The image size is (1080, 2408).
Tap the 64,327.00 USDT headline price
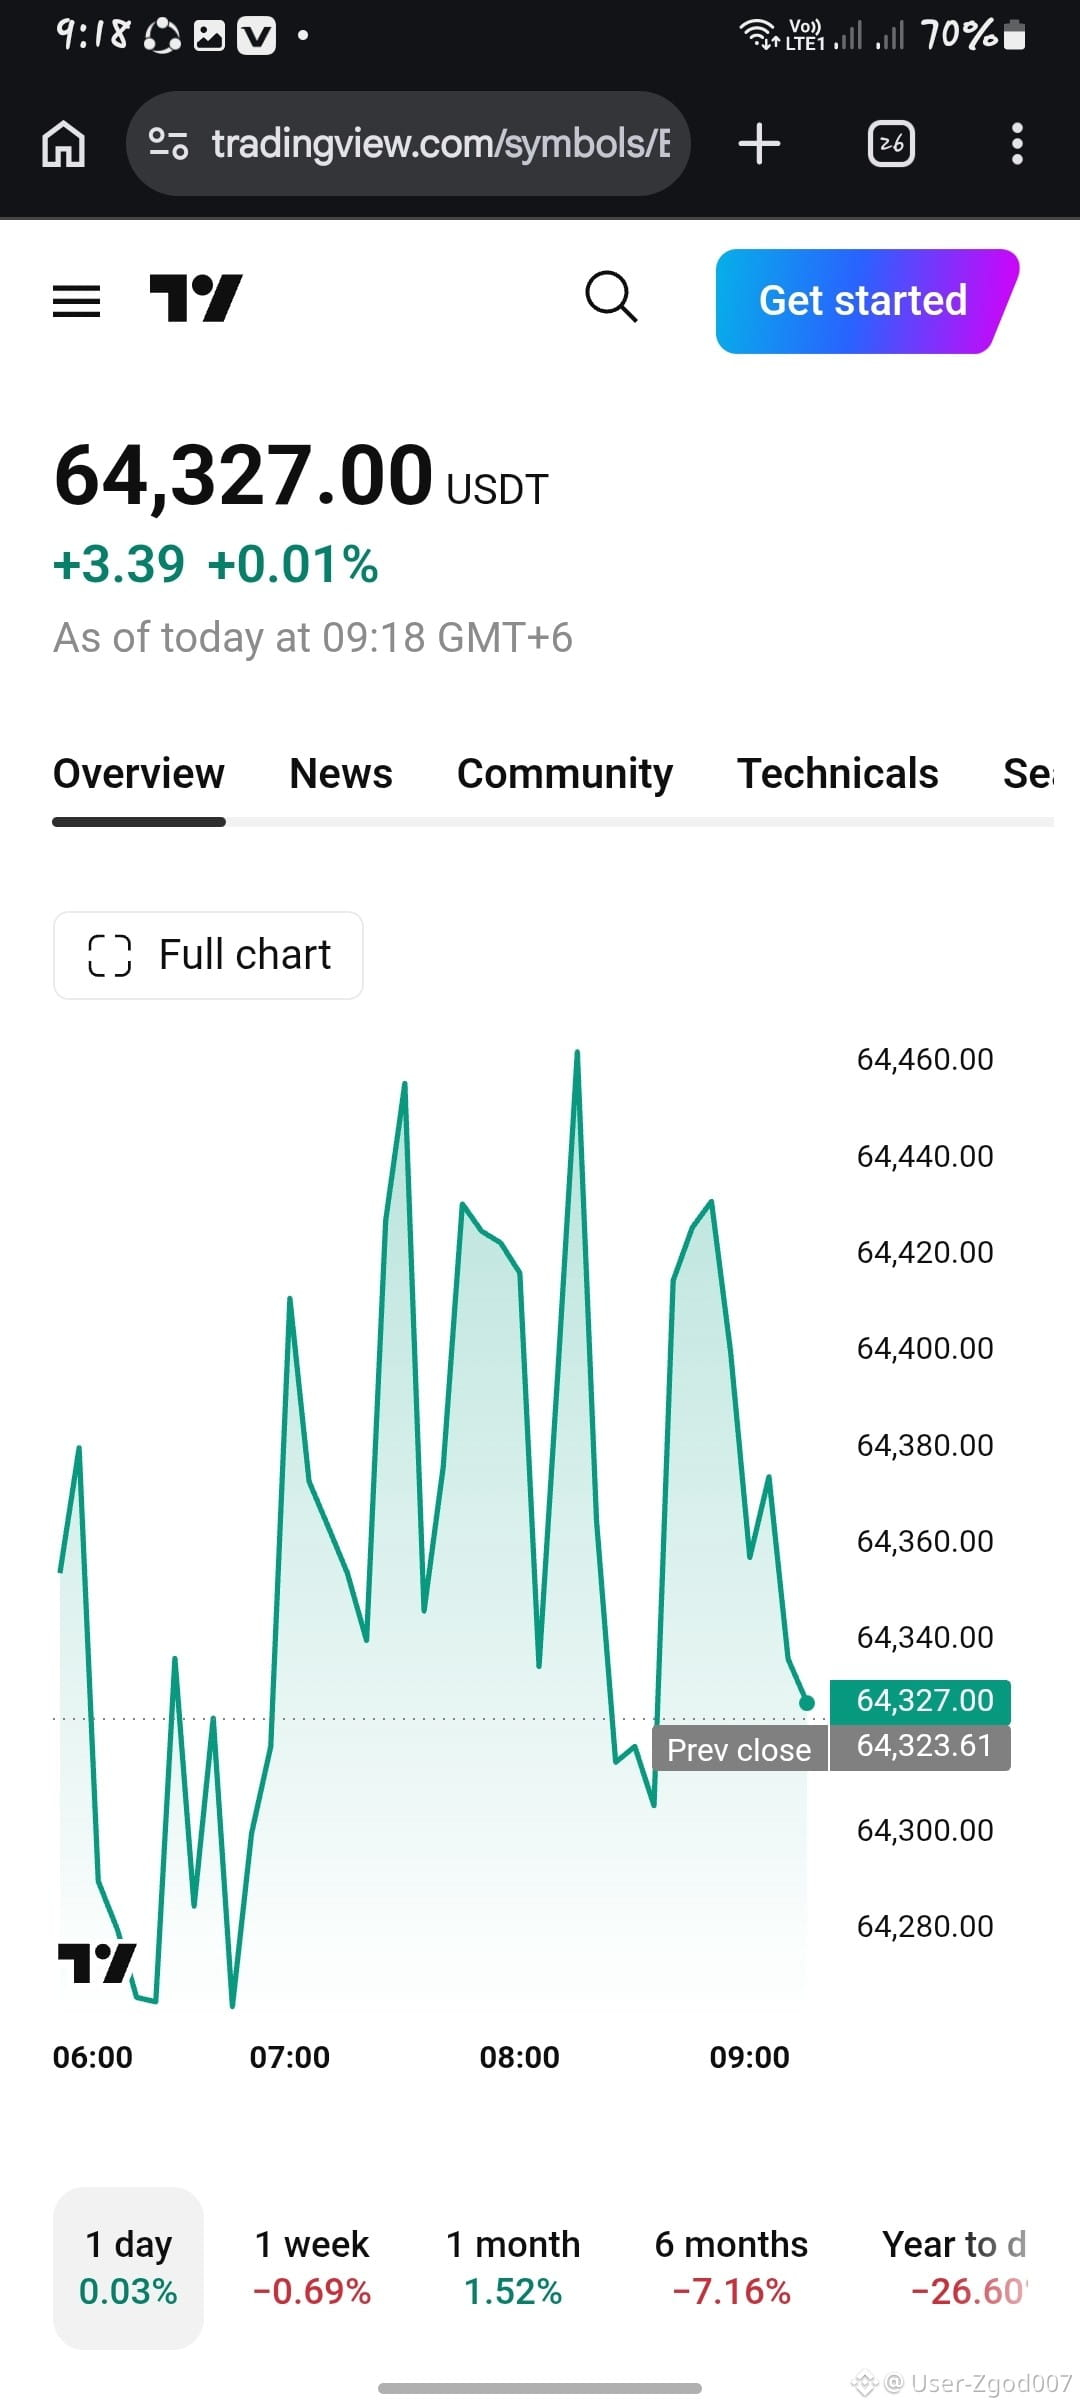coord(301,476)
